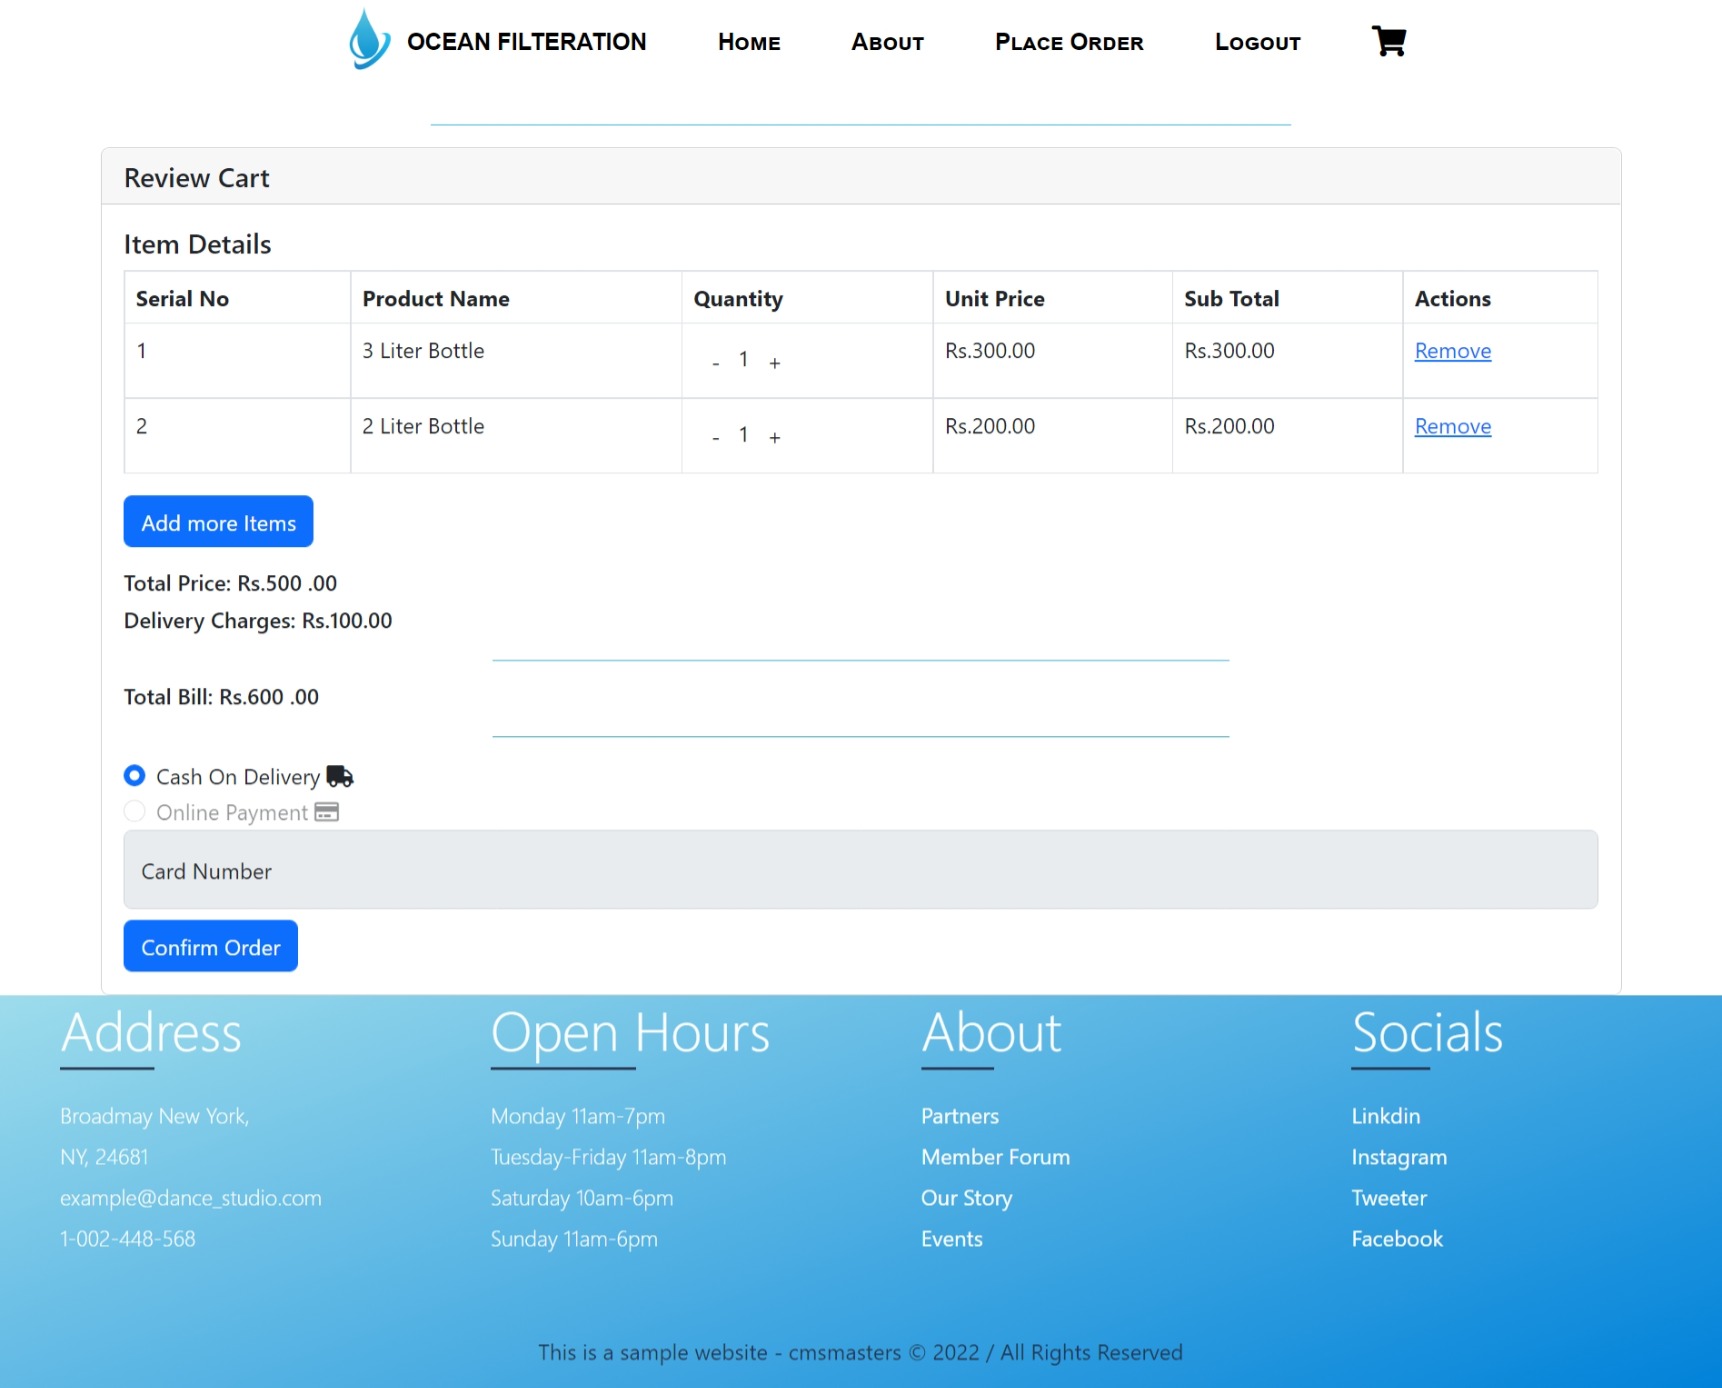This screenshot has height=1388, width=1722.
Task: Select Cash On Delivery radio button
Action: pyautogui.click(x=135, y=776)
